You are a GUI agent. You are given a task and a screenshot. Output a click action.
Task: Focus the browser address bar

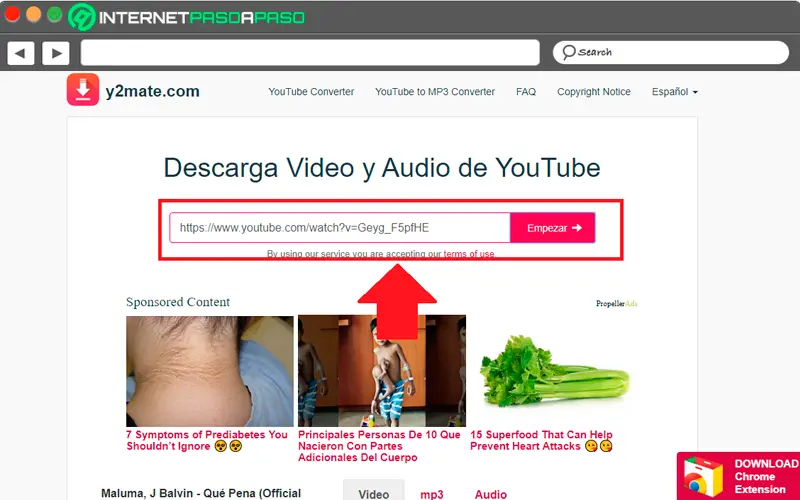[x=310, y=53]
